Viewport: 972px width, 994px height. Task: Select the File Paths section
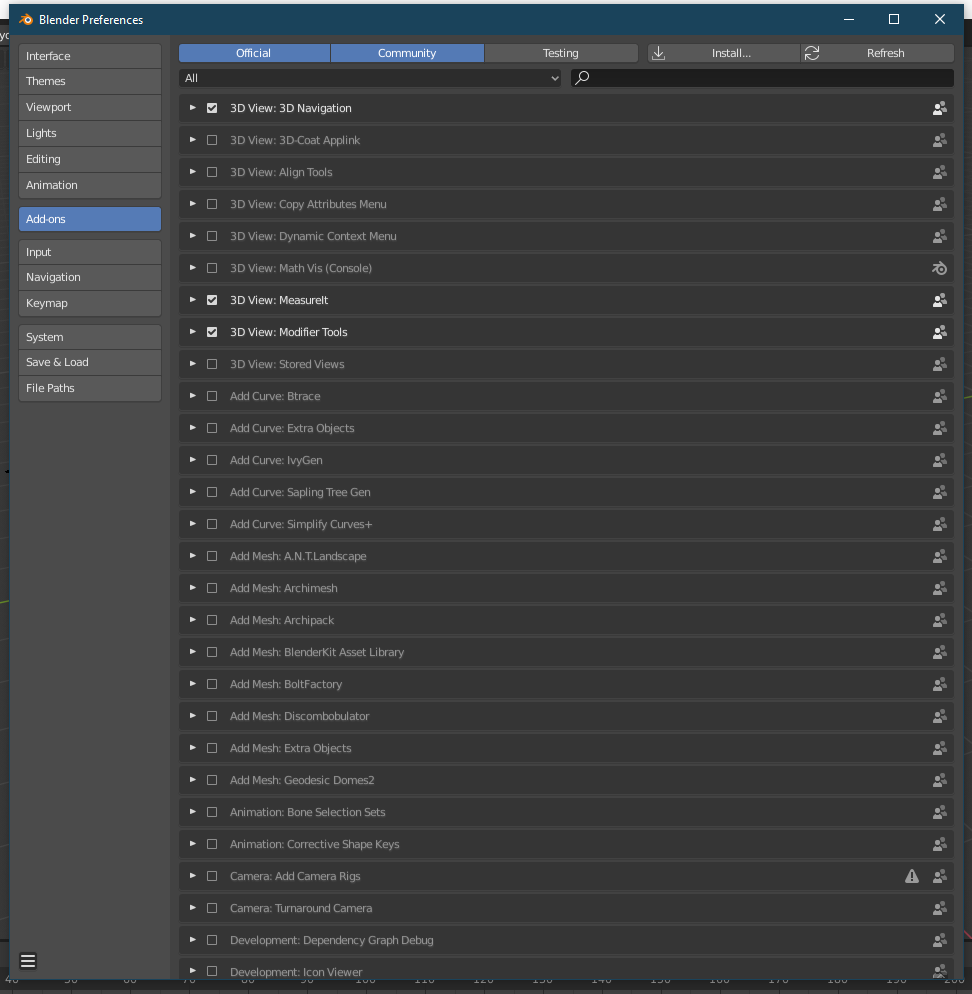click(x=90, y=388)
